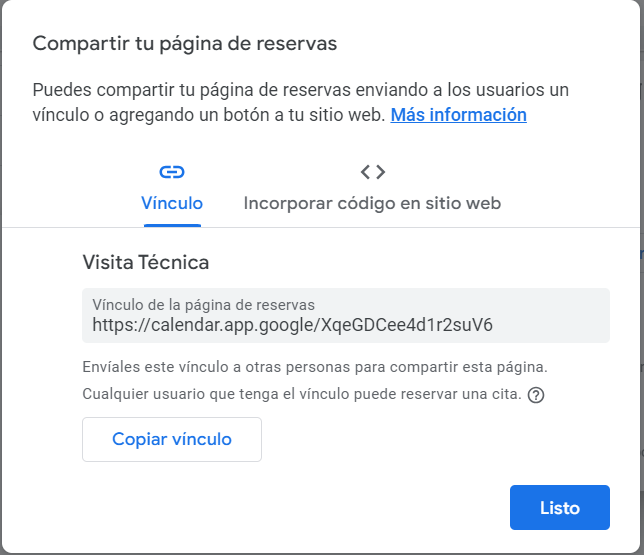Click the Visita Técnica heading
Viewport: 644px width, 555px height.
click(146, 262)
